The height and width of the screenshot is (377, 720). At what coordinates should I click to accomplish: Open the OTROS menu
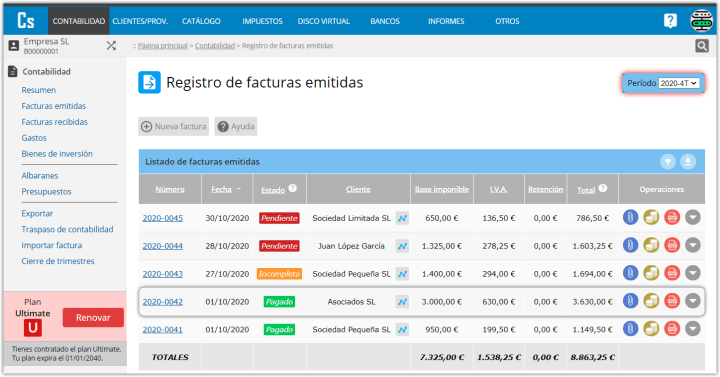pos(507,21)
